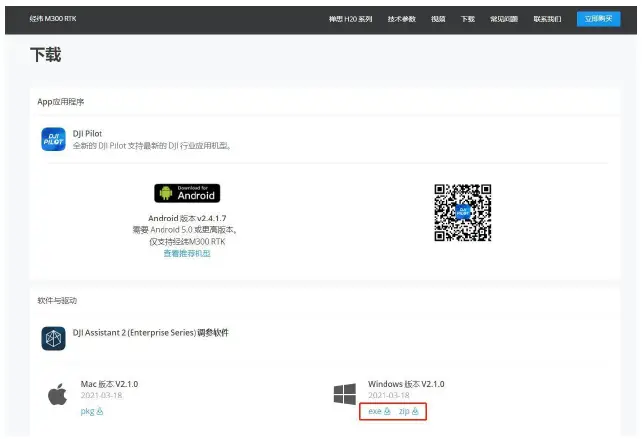
Task: Click the 仅支持经纬M300 RTK text
Action: tap(187, 241)
